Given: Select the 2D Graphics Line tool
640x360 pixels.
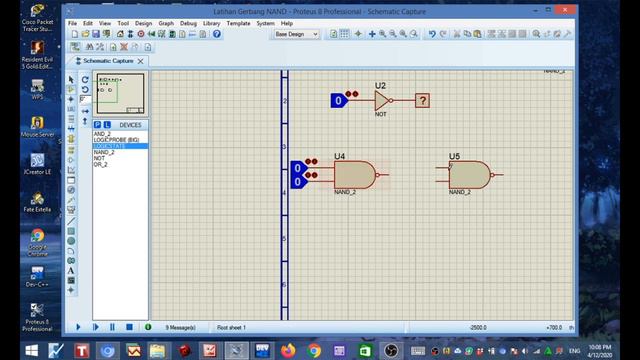Looking at the screenshot, I should (71, 221).
